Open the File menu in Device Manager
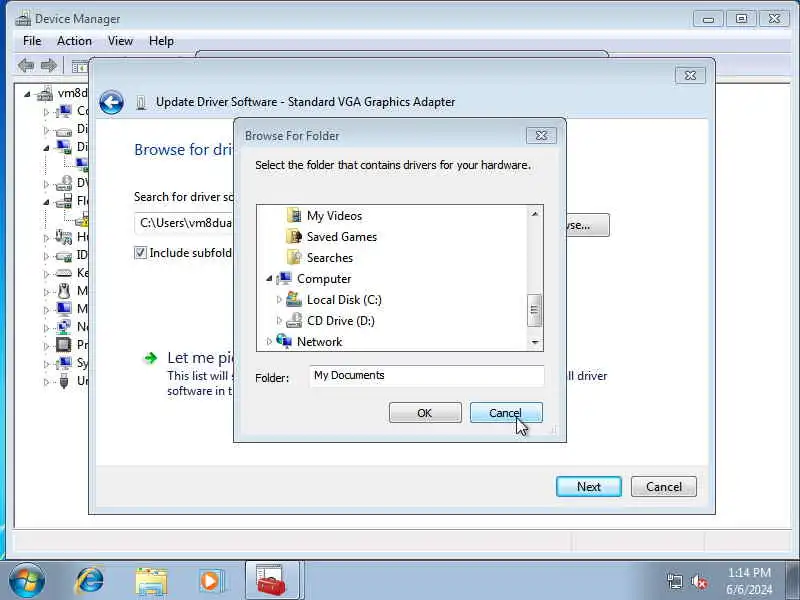Screen dimensions: 800x600 point(32,41)
